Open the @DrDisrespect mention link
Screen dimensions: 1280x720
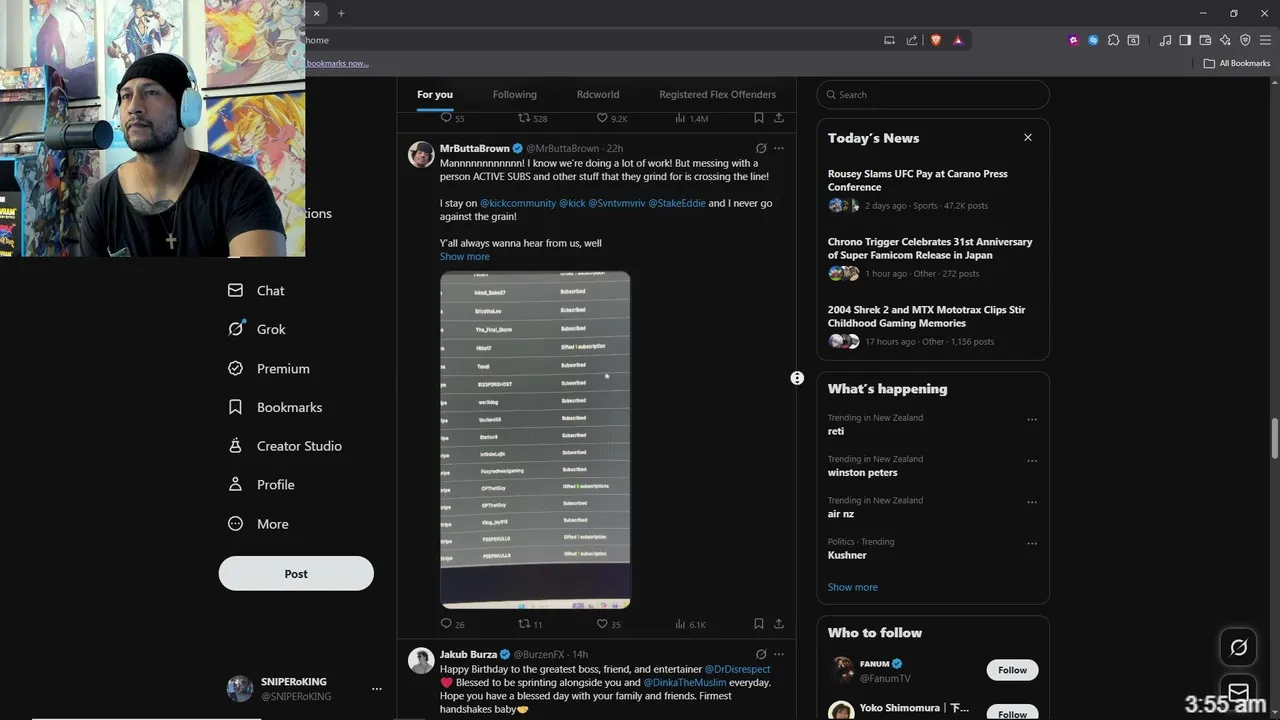pyautogui.click(x=737, y=669)
